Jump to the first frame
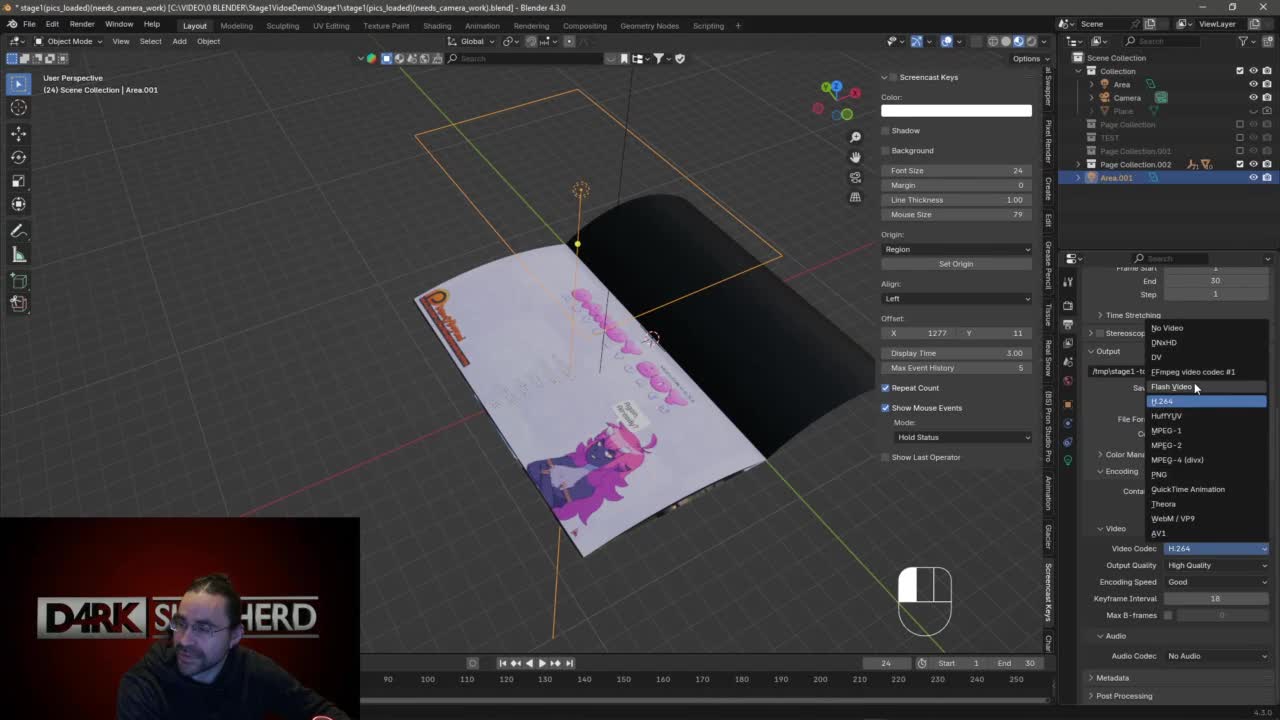Screen dimensions: 1280x720 [503, 663]
